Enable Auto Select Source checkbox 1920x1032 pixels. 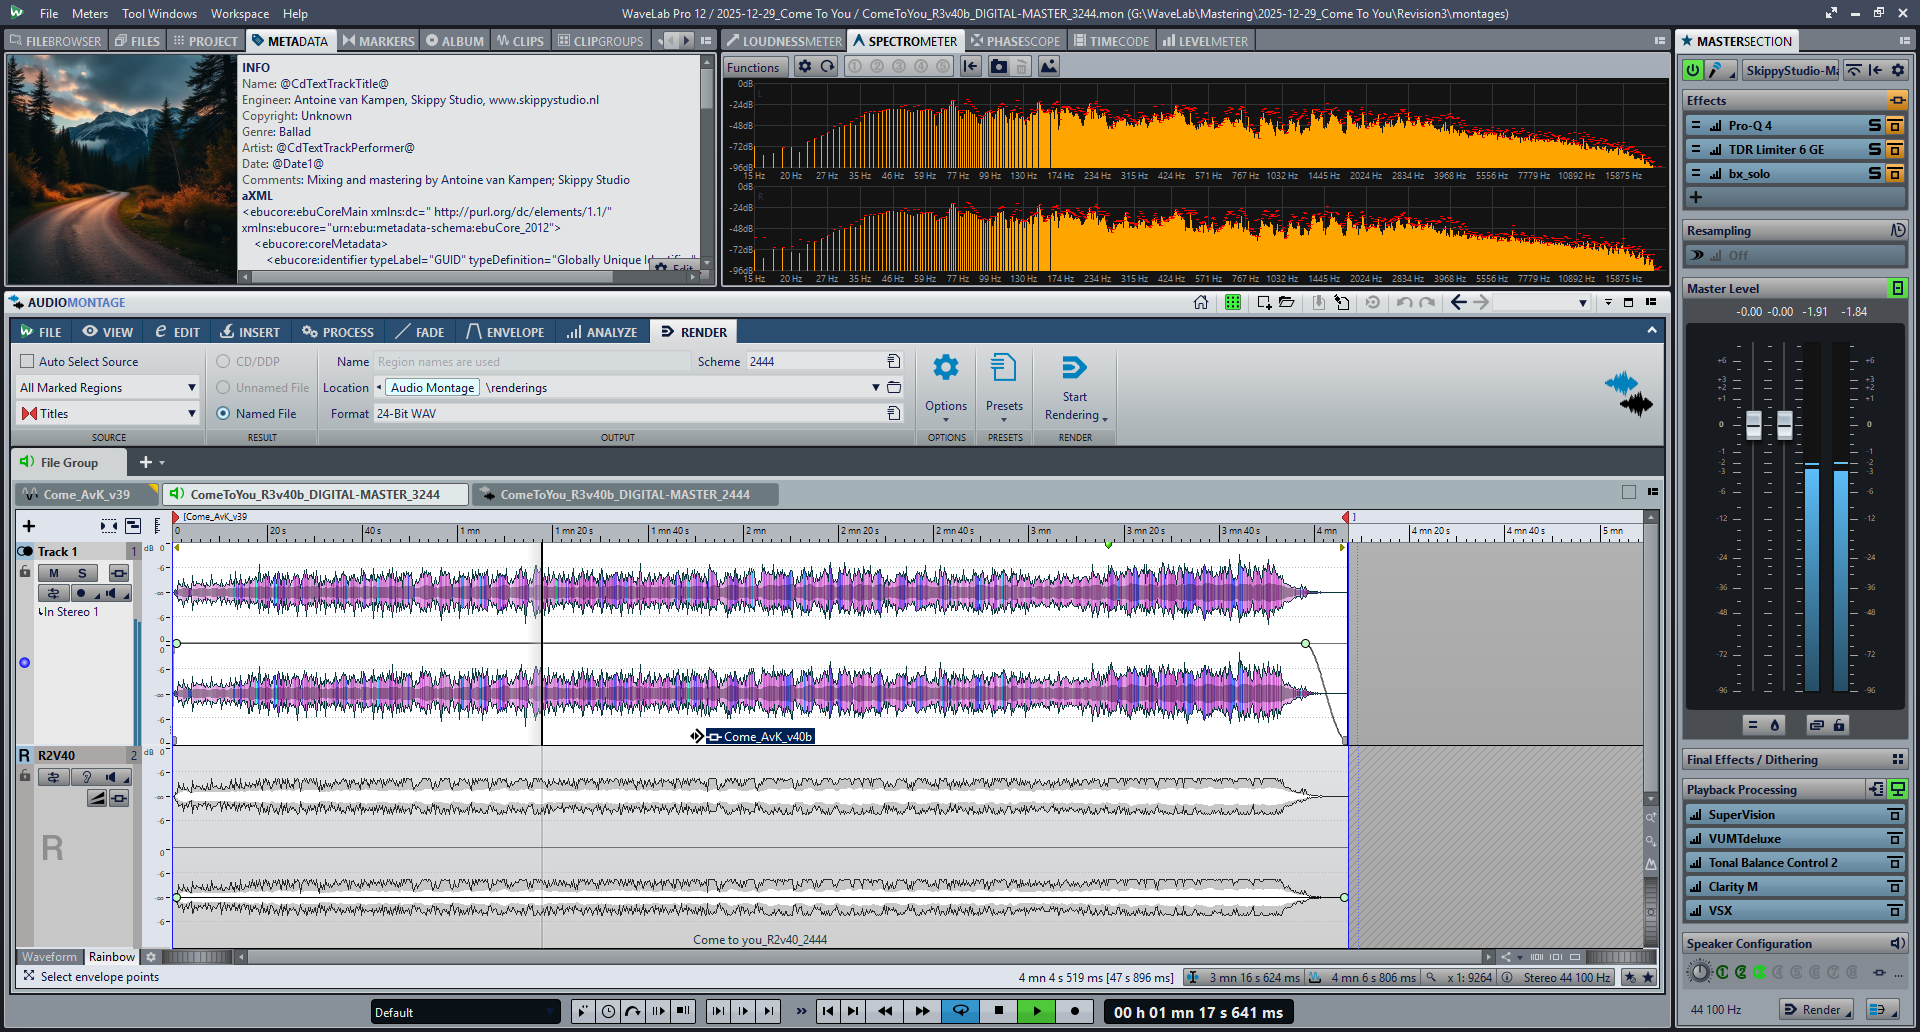point(28,362)
